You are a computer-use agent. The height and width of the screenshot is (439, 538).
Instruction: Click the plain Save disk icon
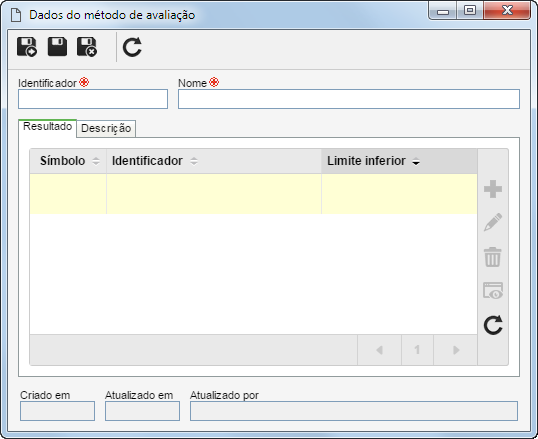[x=57, y=47]
